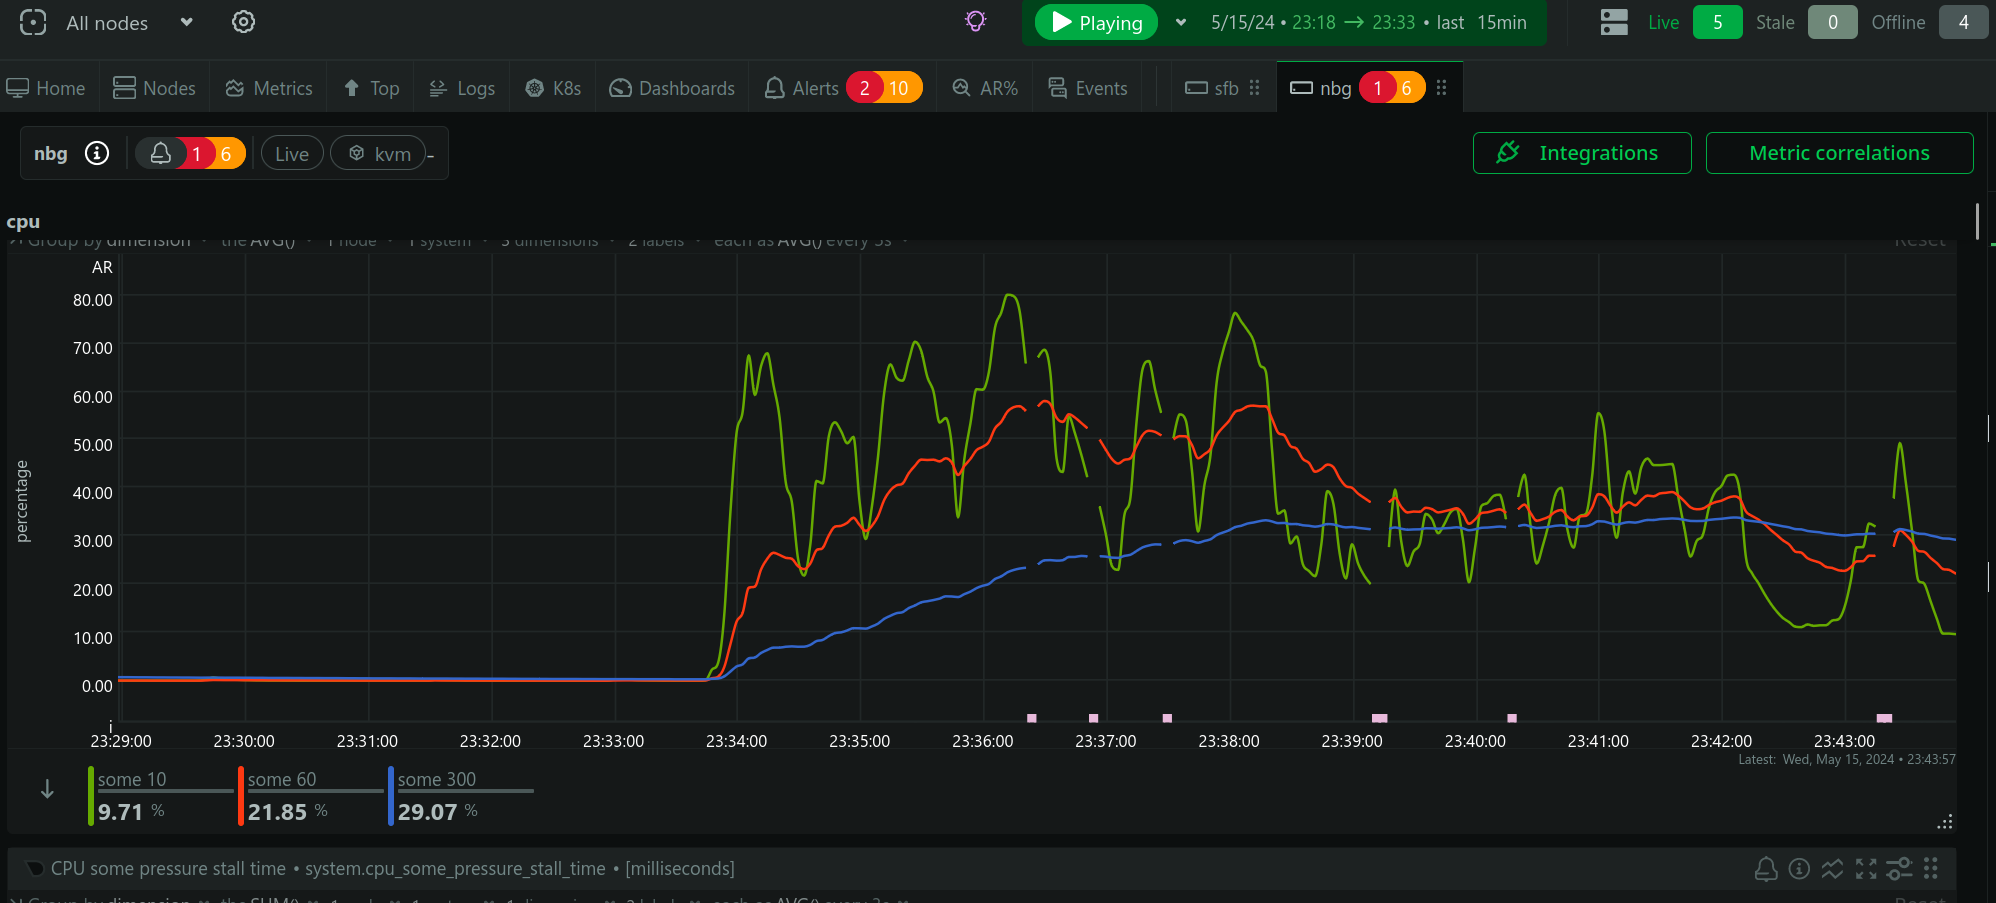1996x903 pixels.
Task: Expand the pressure stall chart to fullscreen
Action: (x=1866, y=869)
